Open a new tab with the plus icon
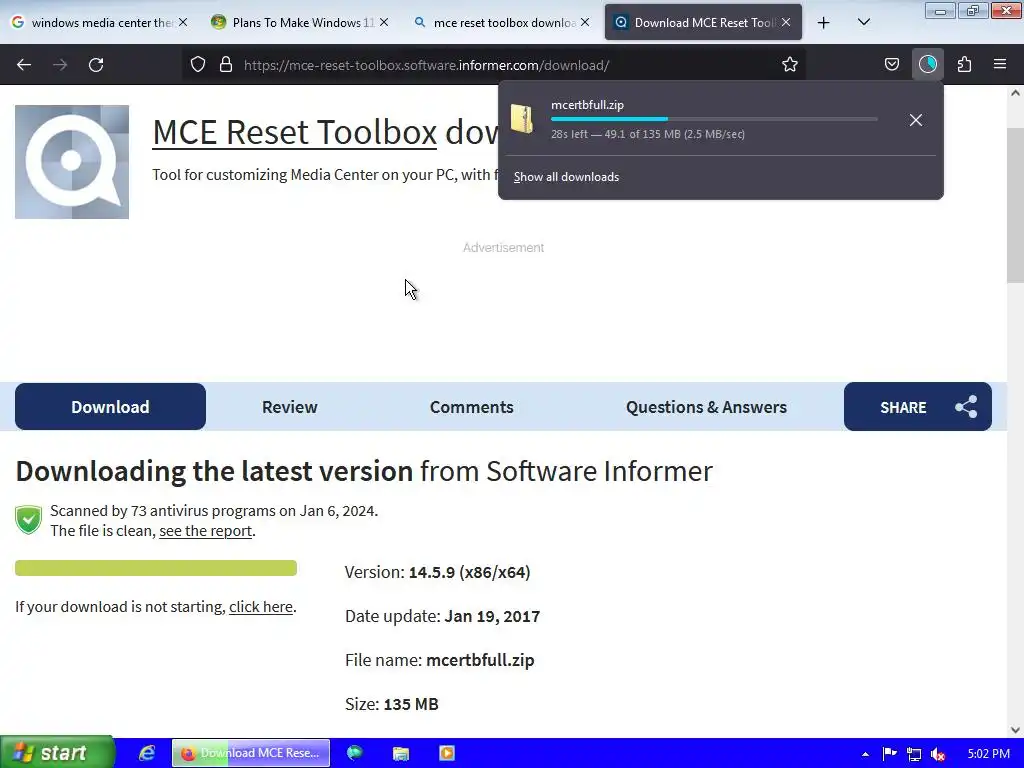1024x768 pixels. (x=824, y=23)
